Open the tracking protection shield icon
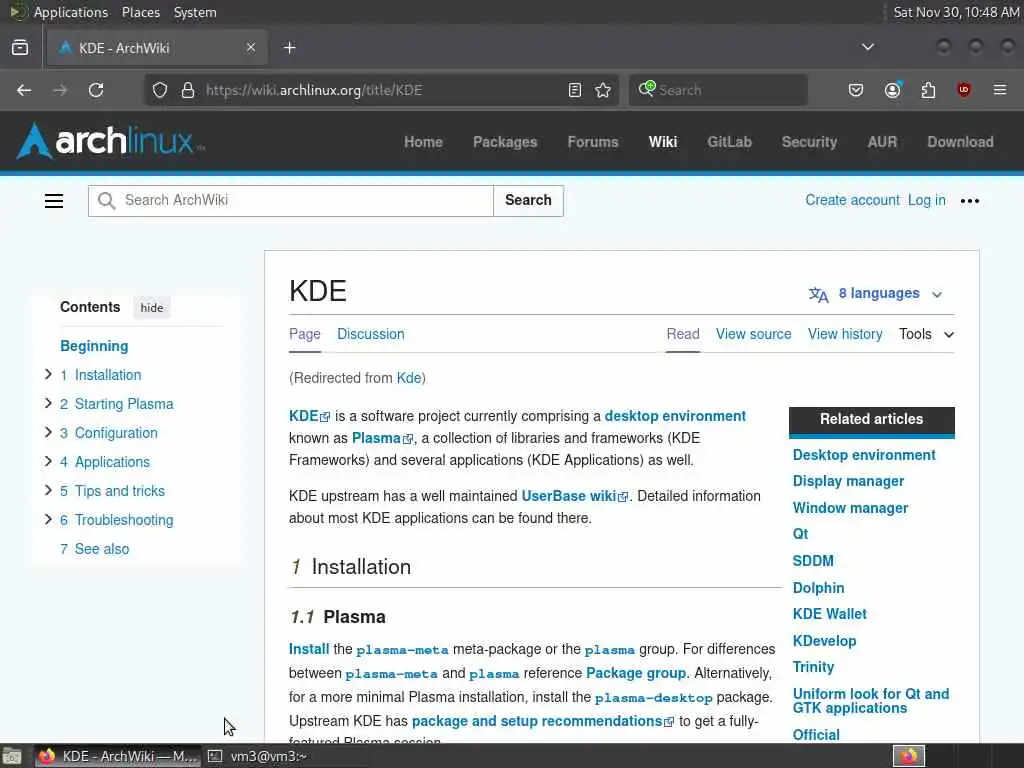Image resolution: width=1024 pixels, height=768 pixels. click(x=160, y=90)
